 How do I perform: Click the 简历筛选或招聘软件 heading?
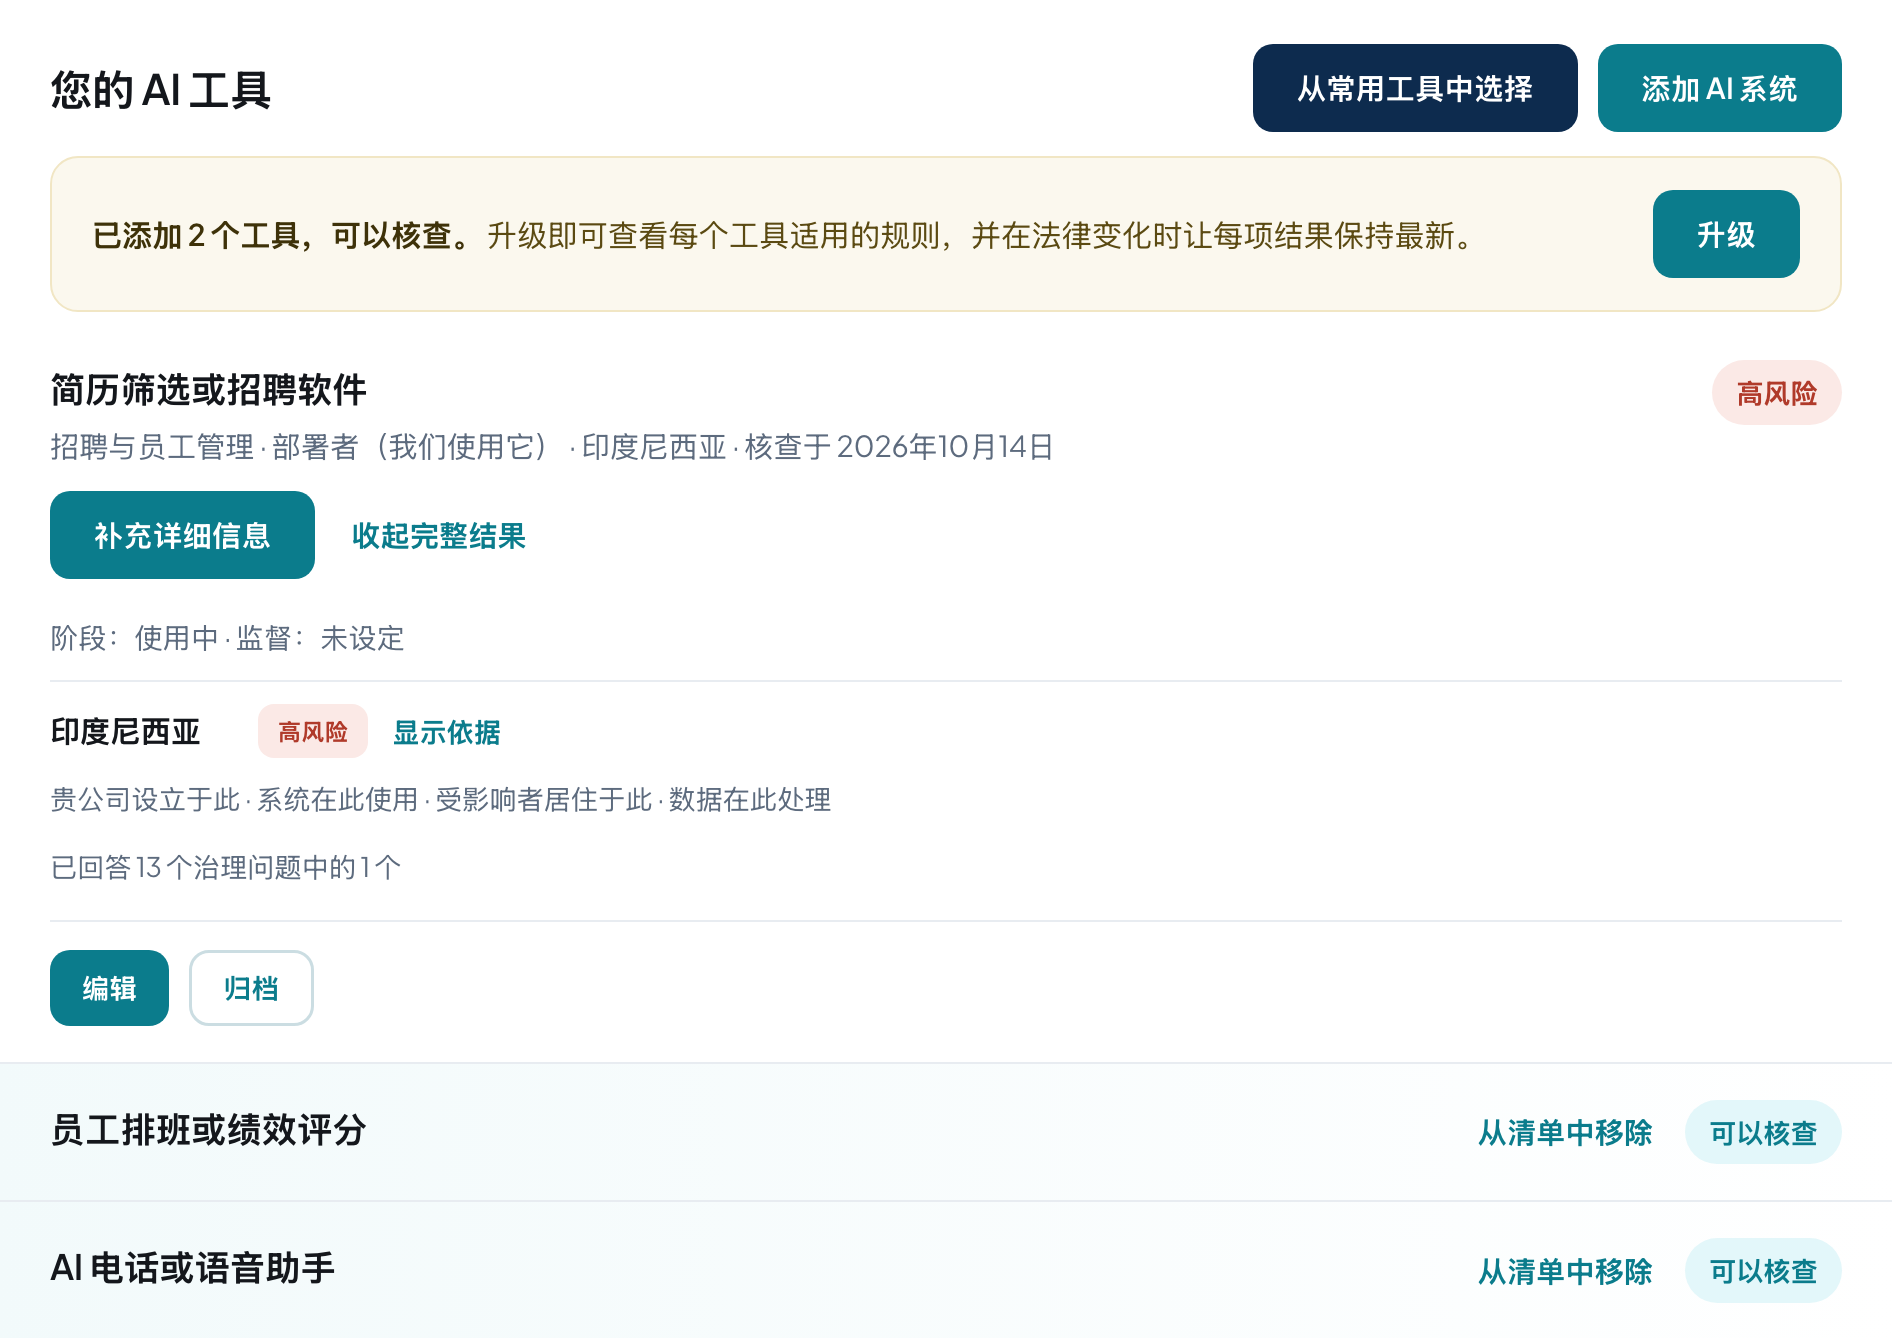click(208, 390)
